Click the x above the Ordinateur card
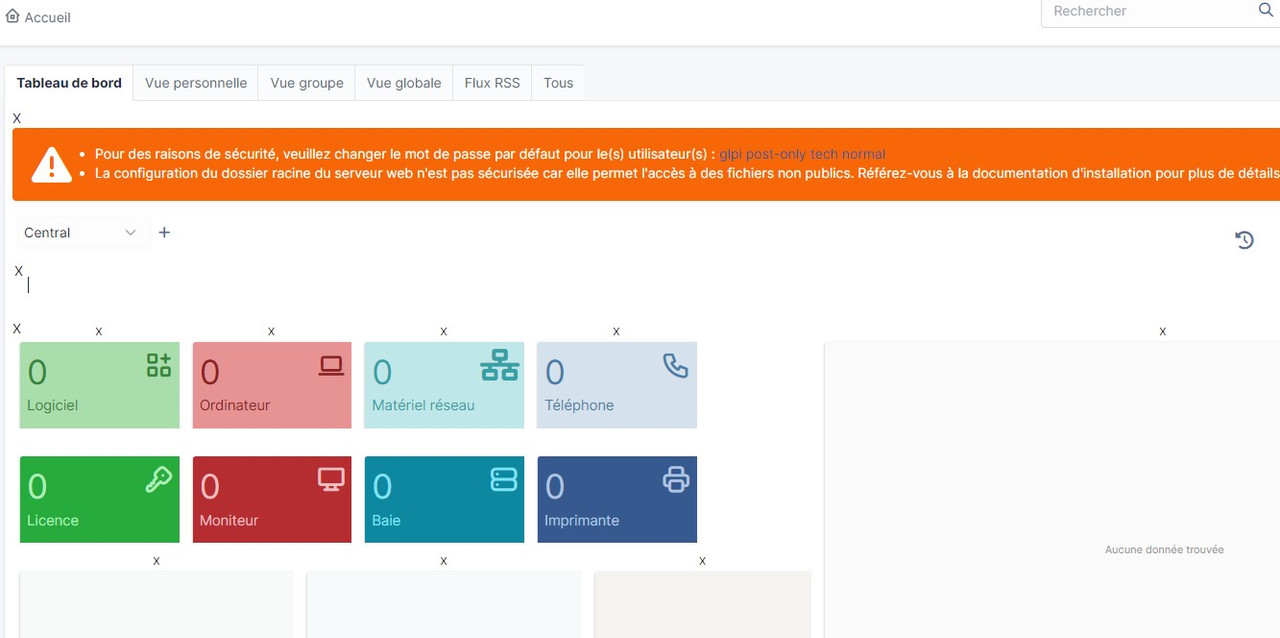The height and width of the screenshot is (638, 1280). point(271,331)
